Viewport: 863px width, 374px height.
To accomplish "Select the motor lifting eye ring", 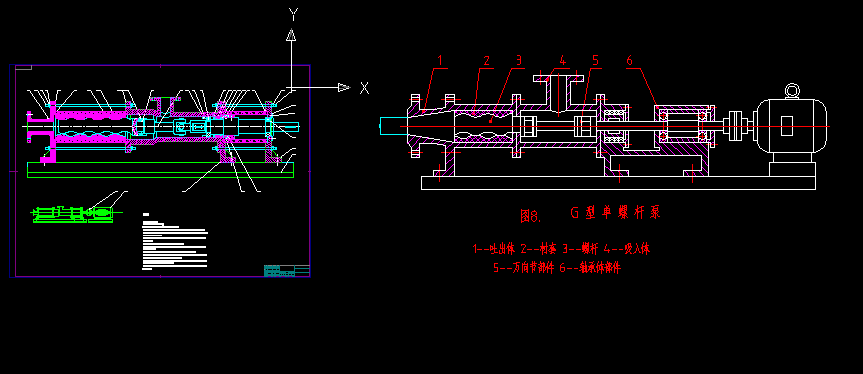I will [x=792, y=91].
